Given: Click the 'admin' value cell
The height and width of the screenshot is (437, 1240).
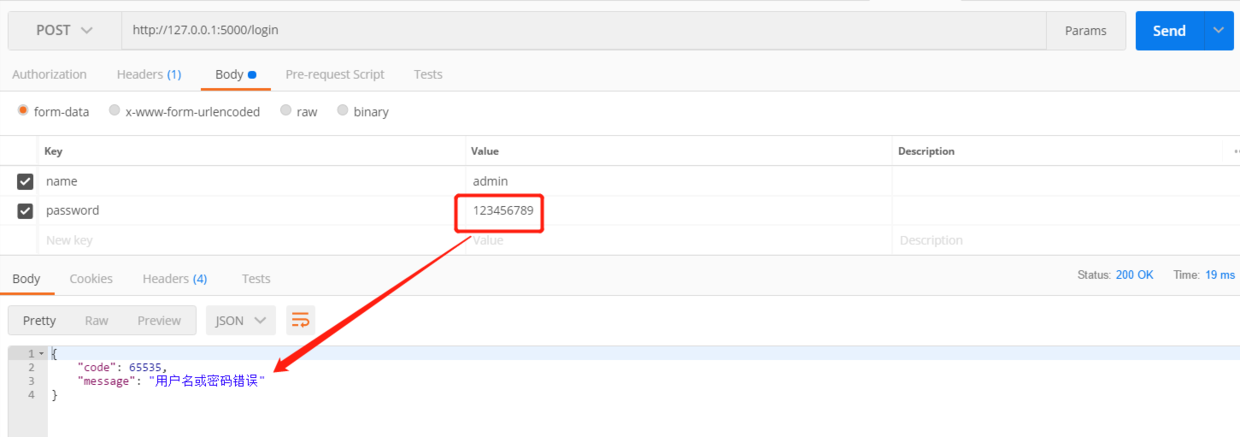Looking at the screenshot, I should (x=678, y=181).
